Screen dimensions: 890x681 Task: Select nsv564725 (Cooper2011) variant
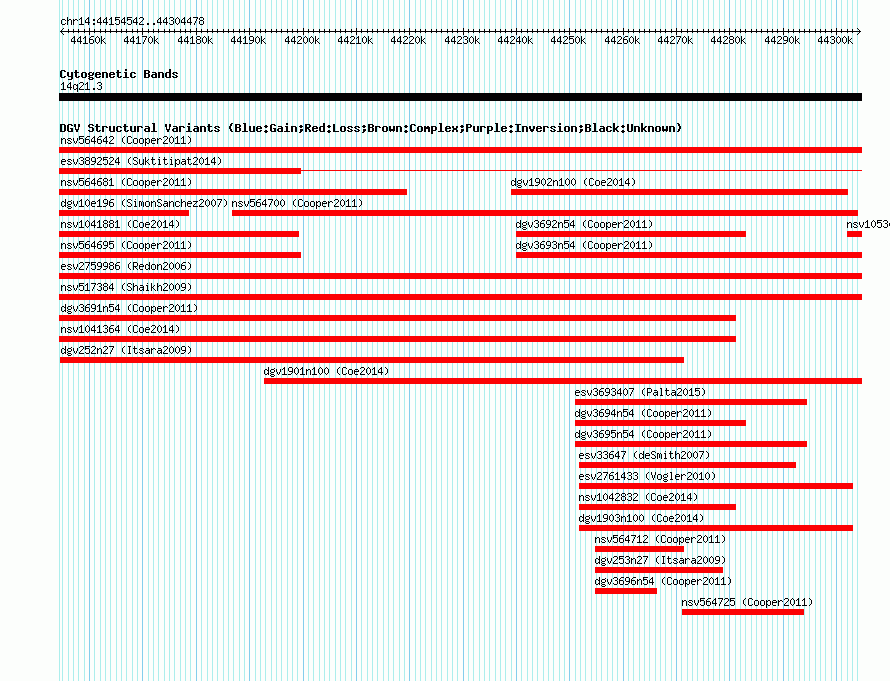[747, 602]
